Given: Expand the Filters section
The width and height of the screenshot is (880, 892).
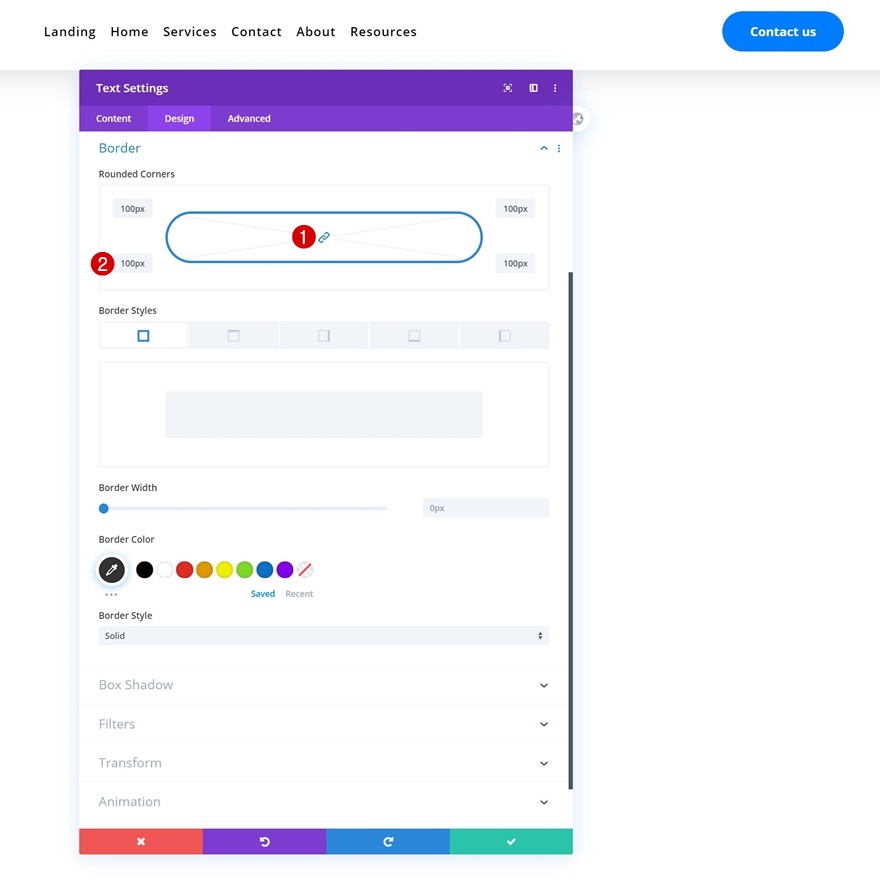Looking at the screenshot, I should coord(324,724).
